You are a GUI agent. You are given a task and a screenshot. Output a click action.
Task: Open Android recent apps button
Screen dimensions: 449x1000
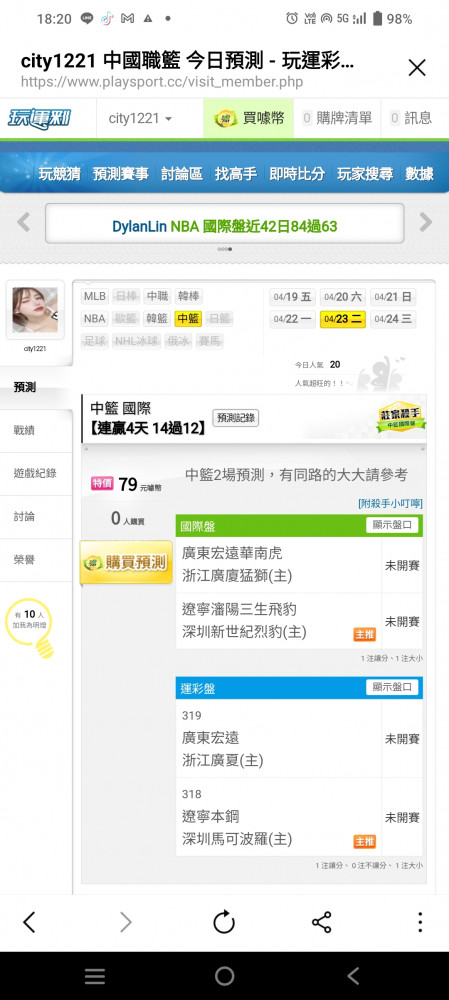(x=95, y=975)
